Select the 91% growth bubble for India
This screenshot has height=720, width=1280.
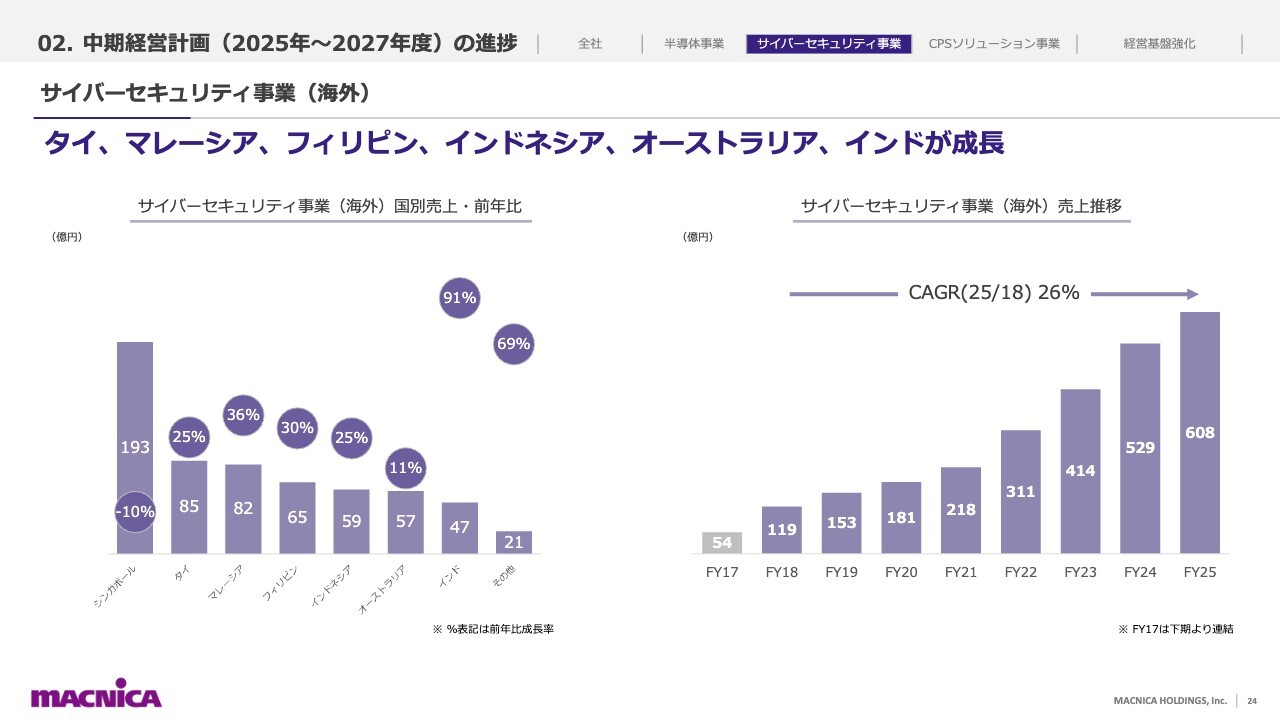460,298
